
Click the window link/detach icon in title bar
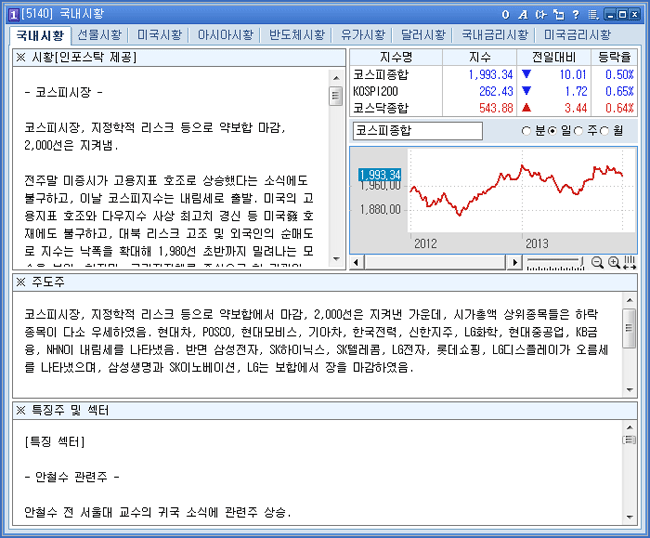click(x=558, y=14)
